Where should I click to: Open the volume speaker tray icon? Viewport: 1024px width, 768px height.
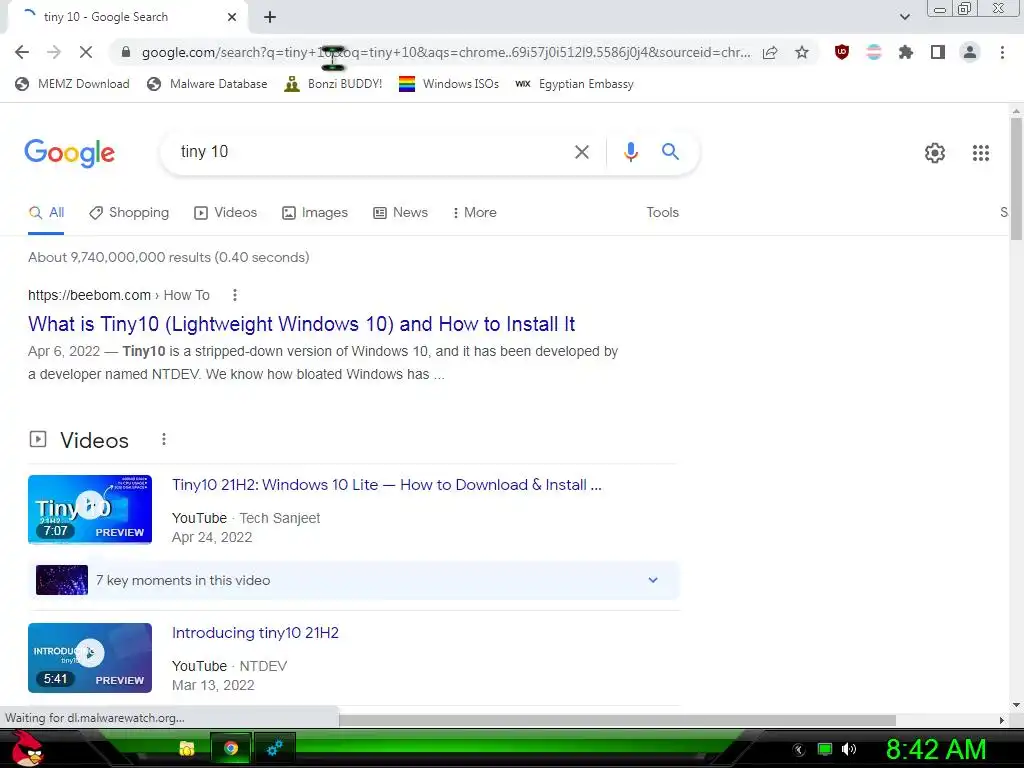click(x=848, y=749)
